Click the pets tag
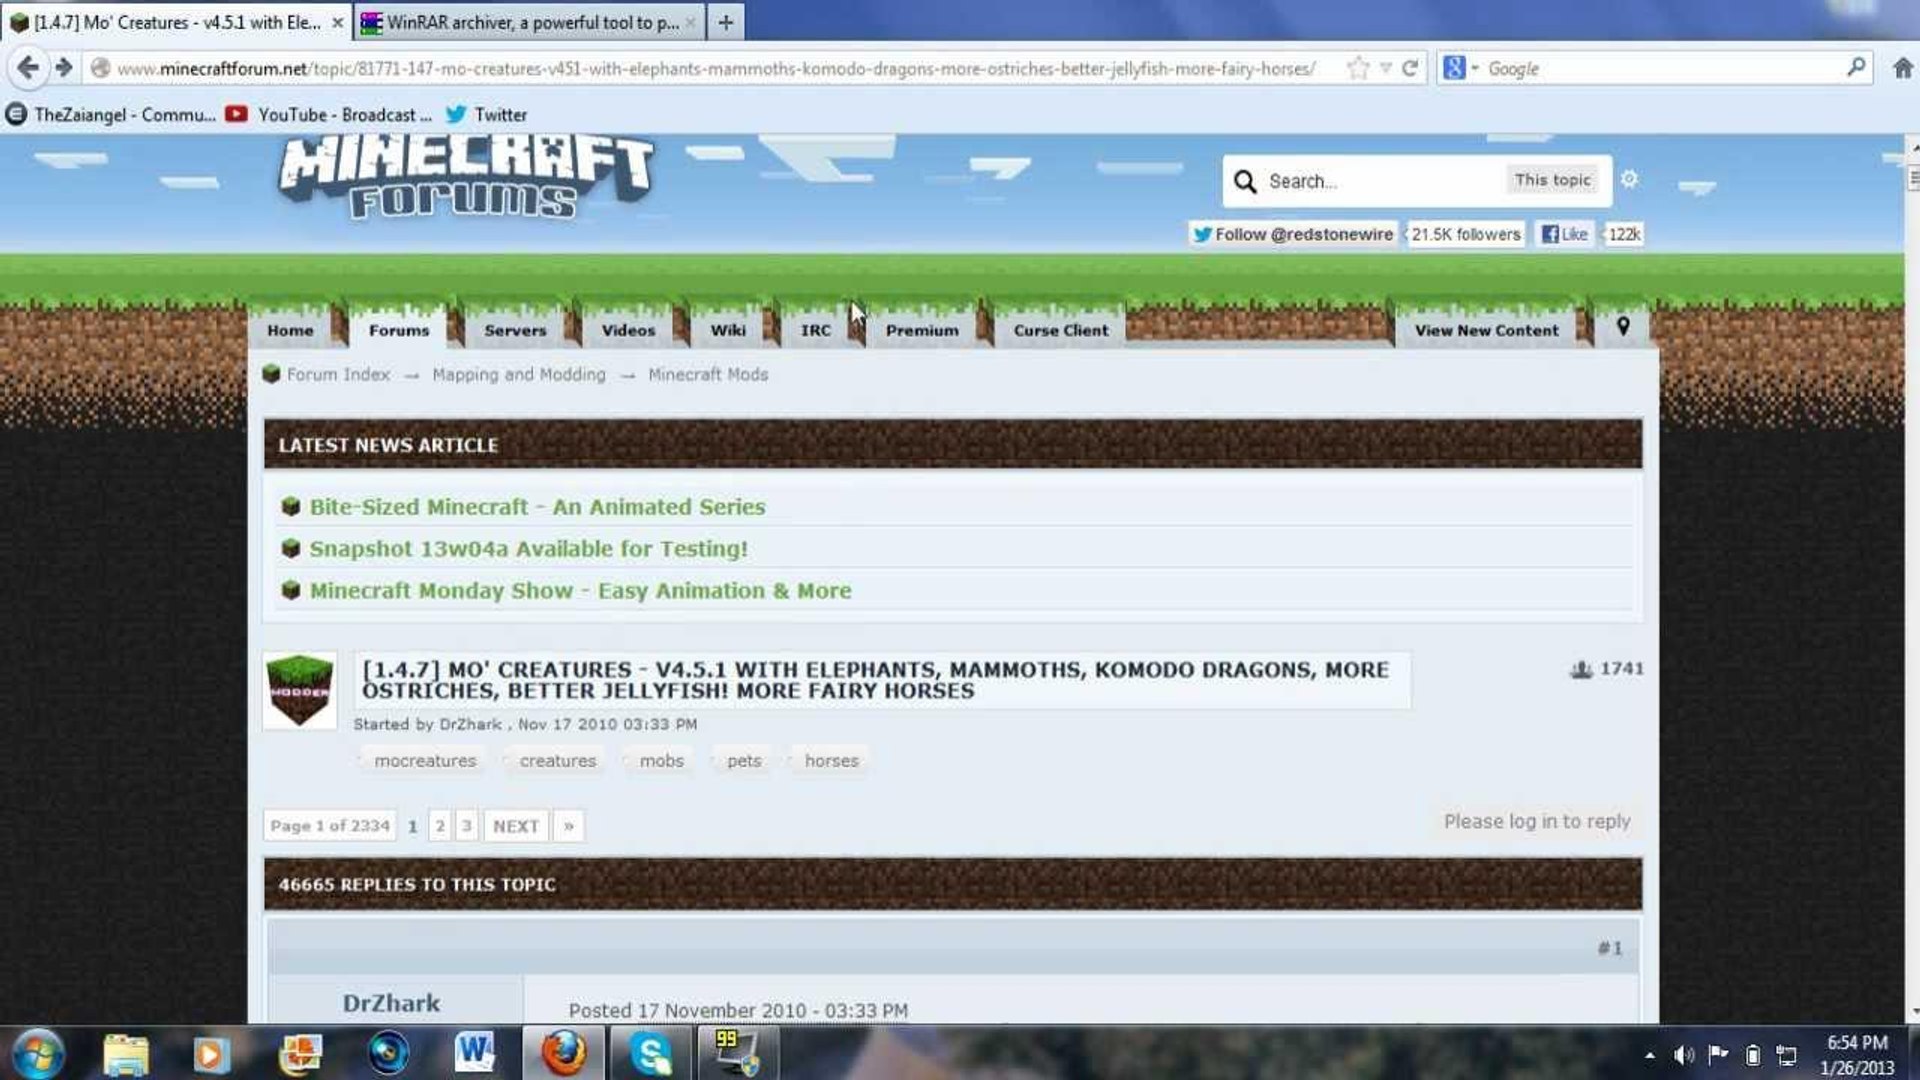The image size is (1920, 1080). (744, 761)
